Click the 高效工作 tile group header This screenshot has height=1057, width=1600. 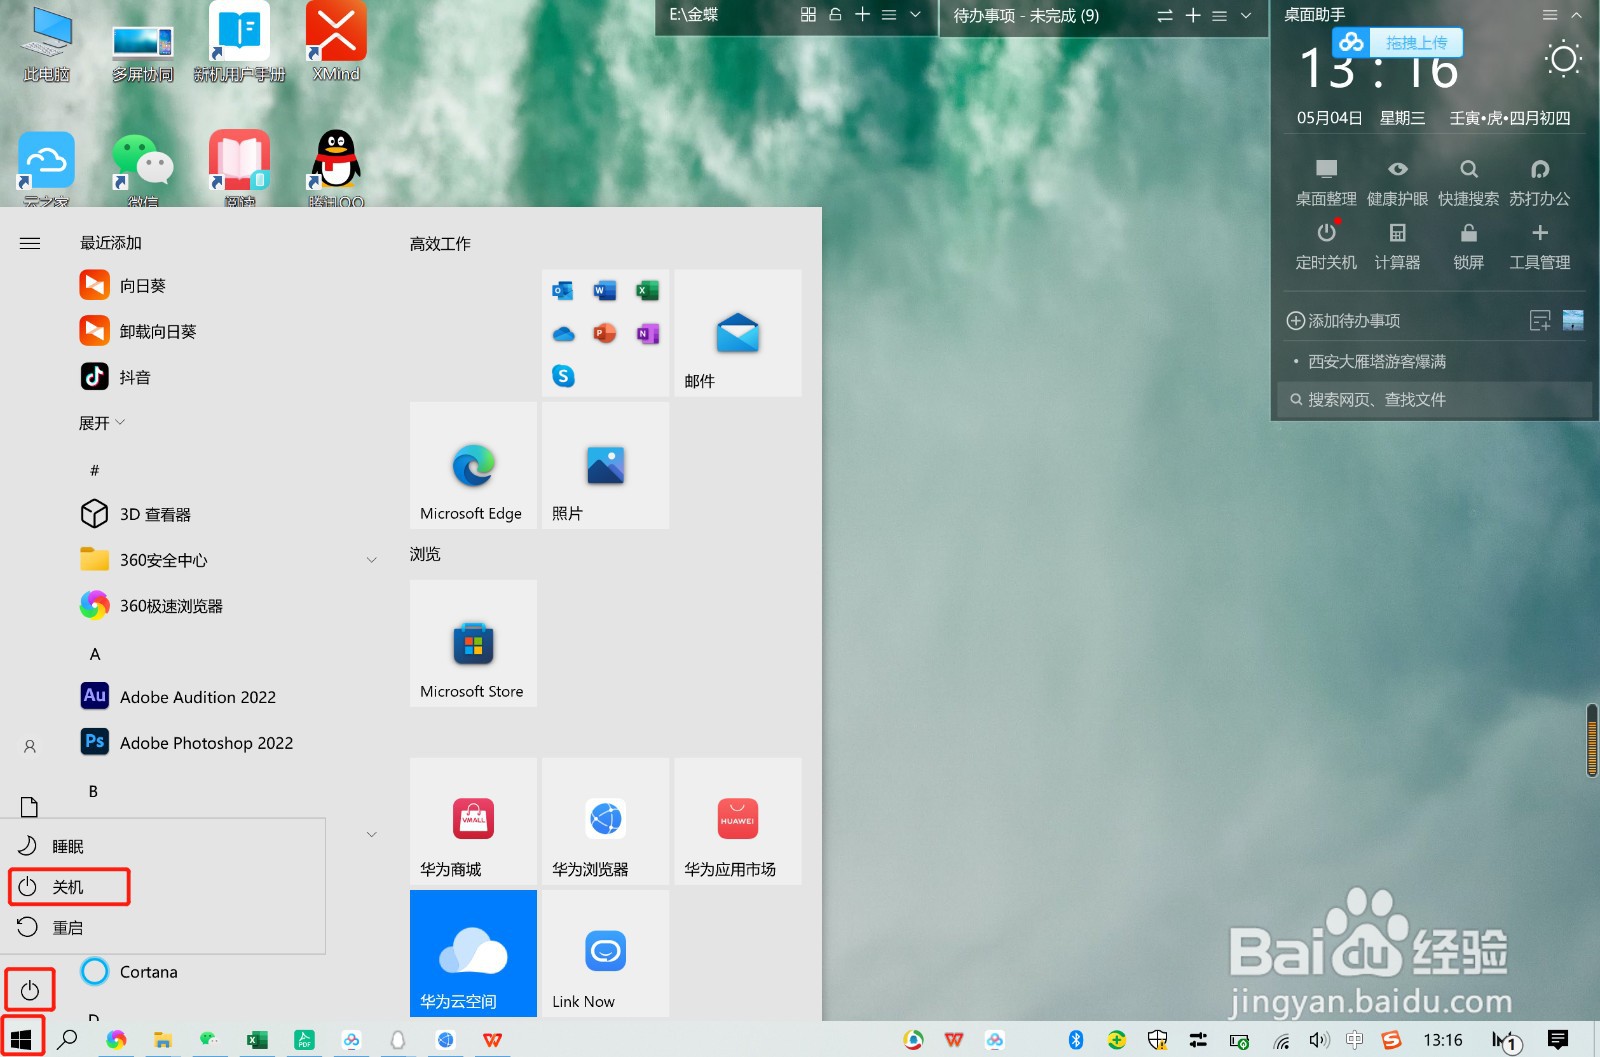(440, 244)
